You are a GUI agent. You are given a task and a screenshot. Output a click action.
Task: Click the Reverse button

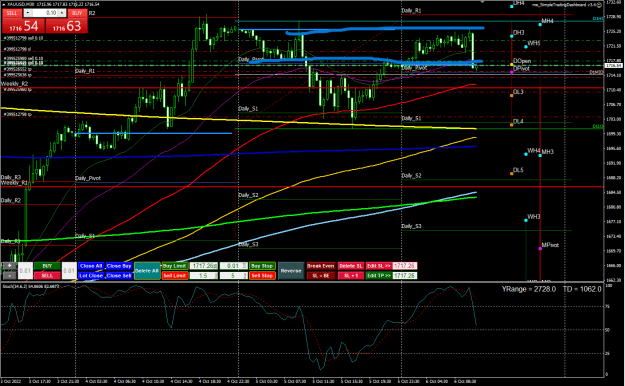click(291, 271)
